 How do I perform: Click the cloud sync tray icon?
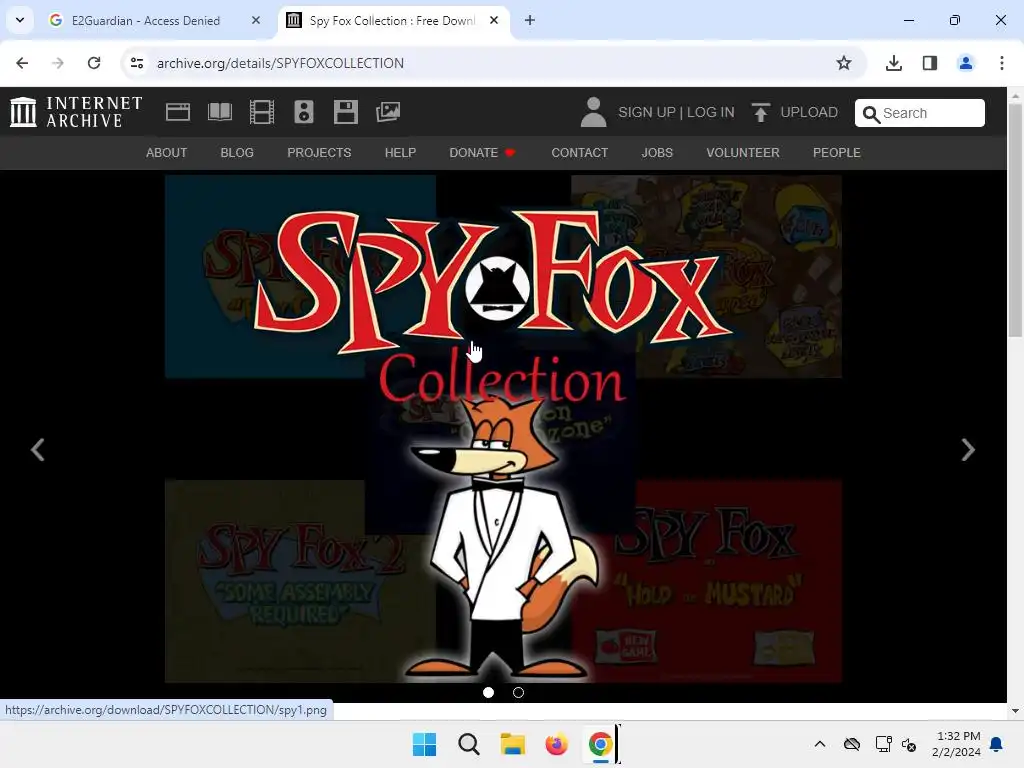852,744
